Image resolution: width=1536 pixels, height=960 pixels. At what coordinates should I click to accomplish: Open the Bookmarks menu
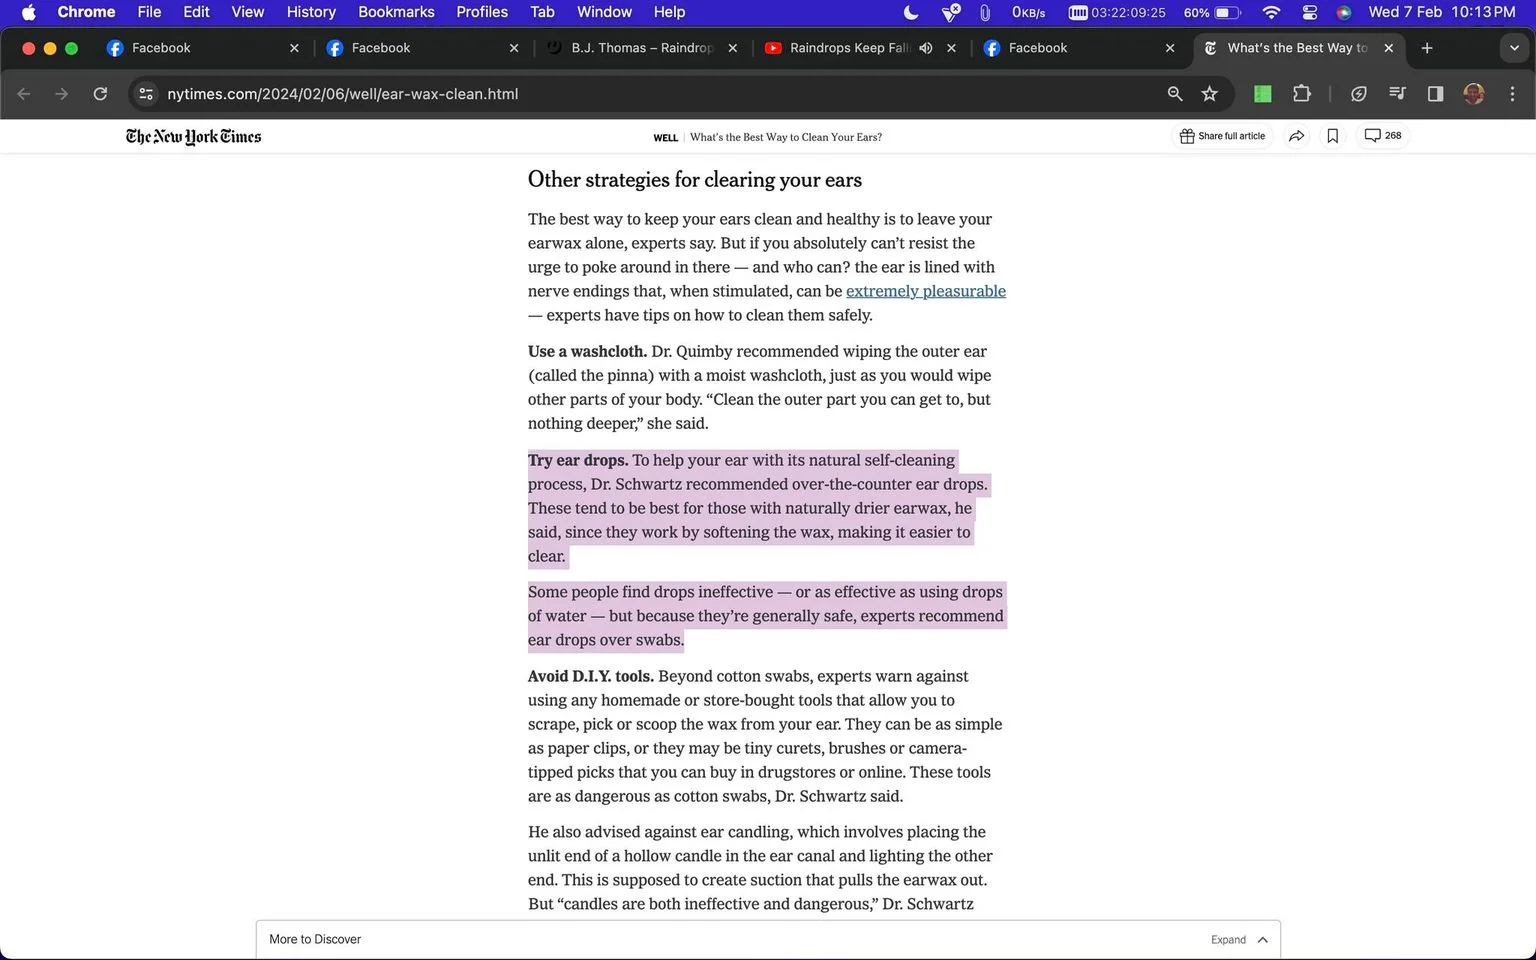click(396, 12)
